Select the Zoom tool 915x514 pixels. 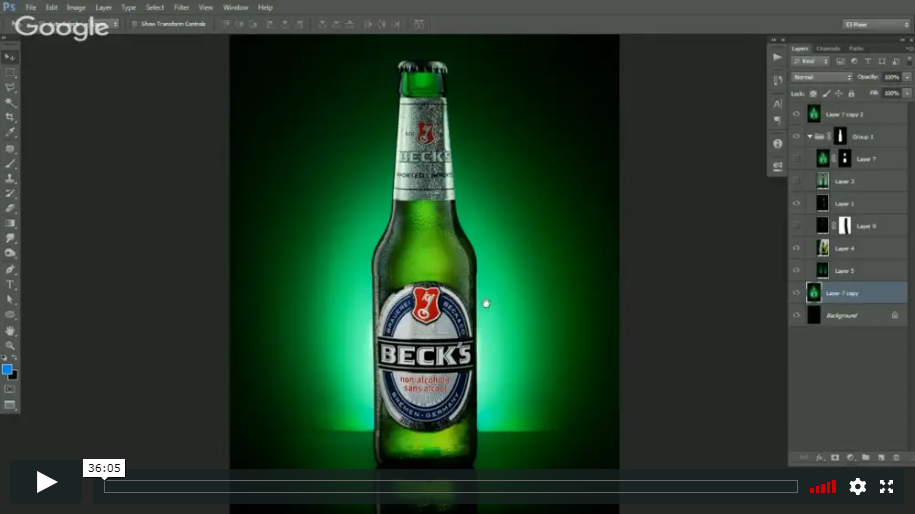[10, 345]
